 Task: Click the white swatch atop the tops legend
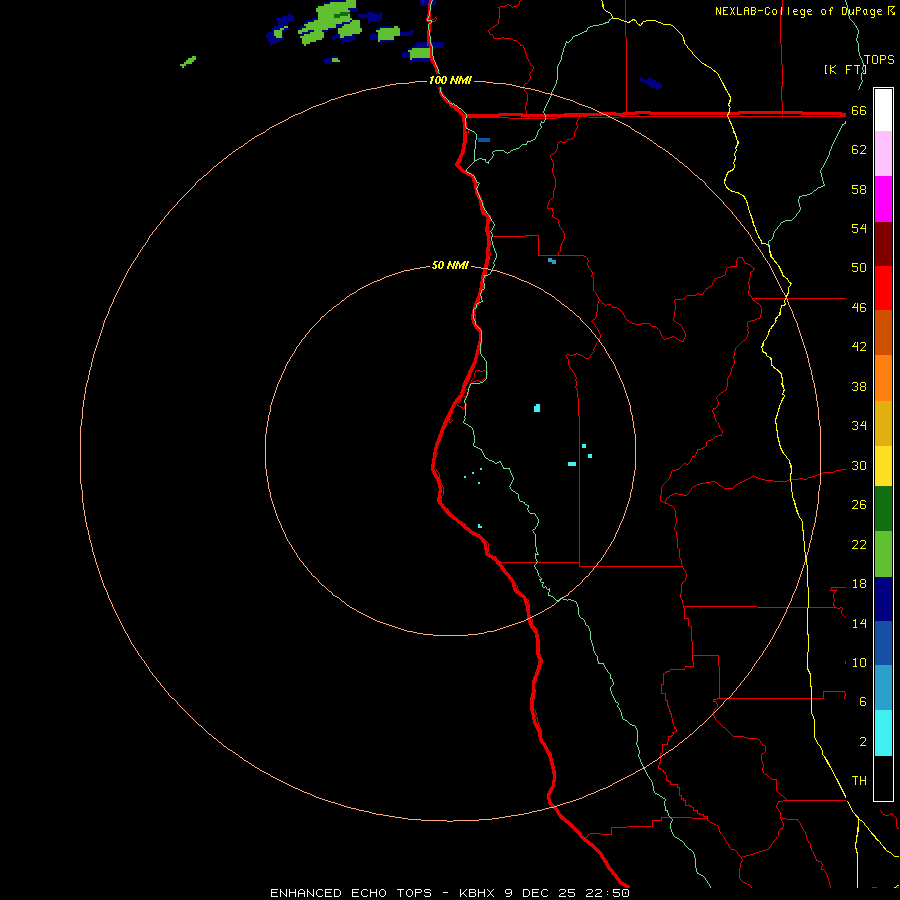[883, 110]
